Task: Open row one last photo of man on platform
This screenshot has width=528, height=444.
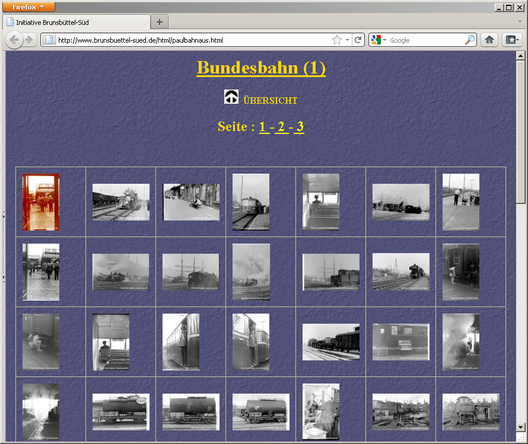Action: click(461, 202)
